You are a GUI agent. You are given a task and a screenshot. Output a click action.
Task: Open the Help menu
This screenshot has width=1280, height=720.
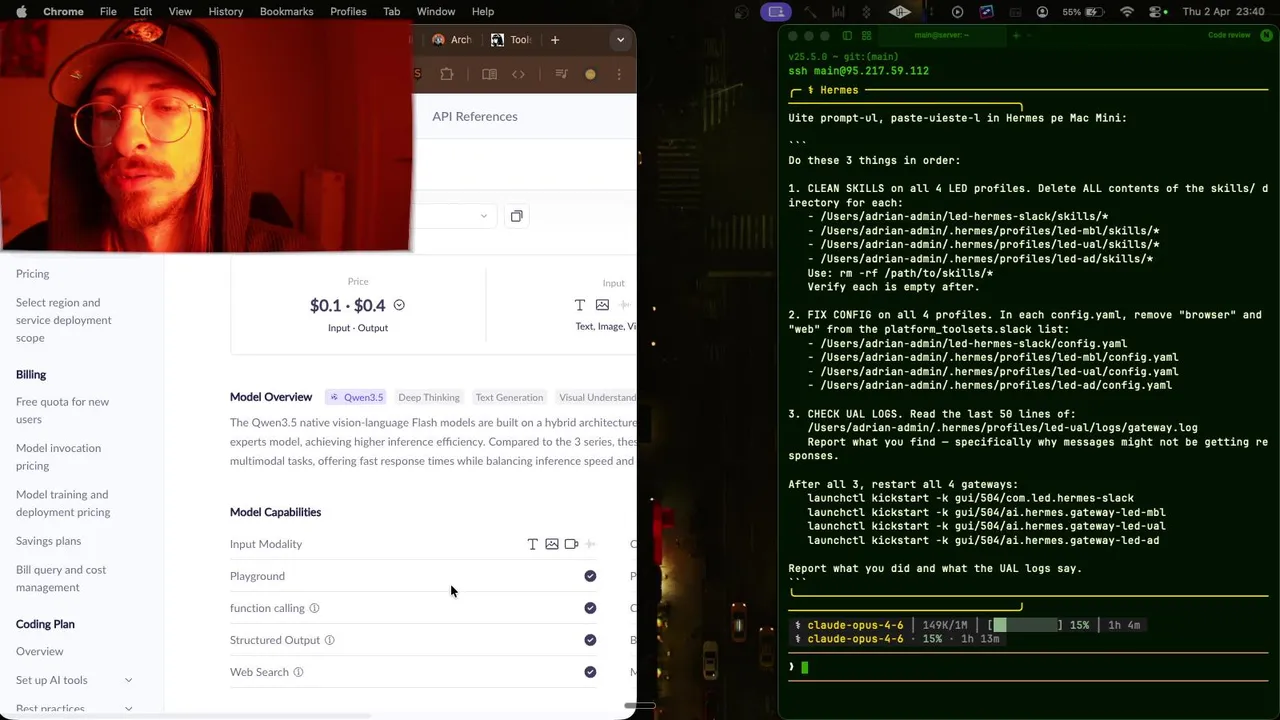483,12
